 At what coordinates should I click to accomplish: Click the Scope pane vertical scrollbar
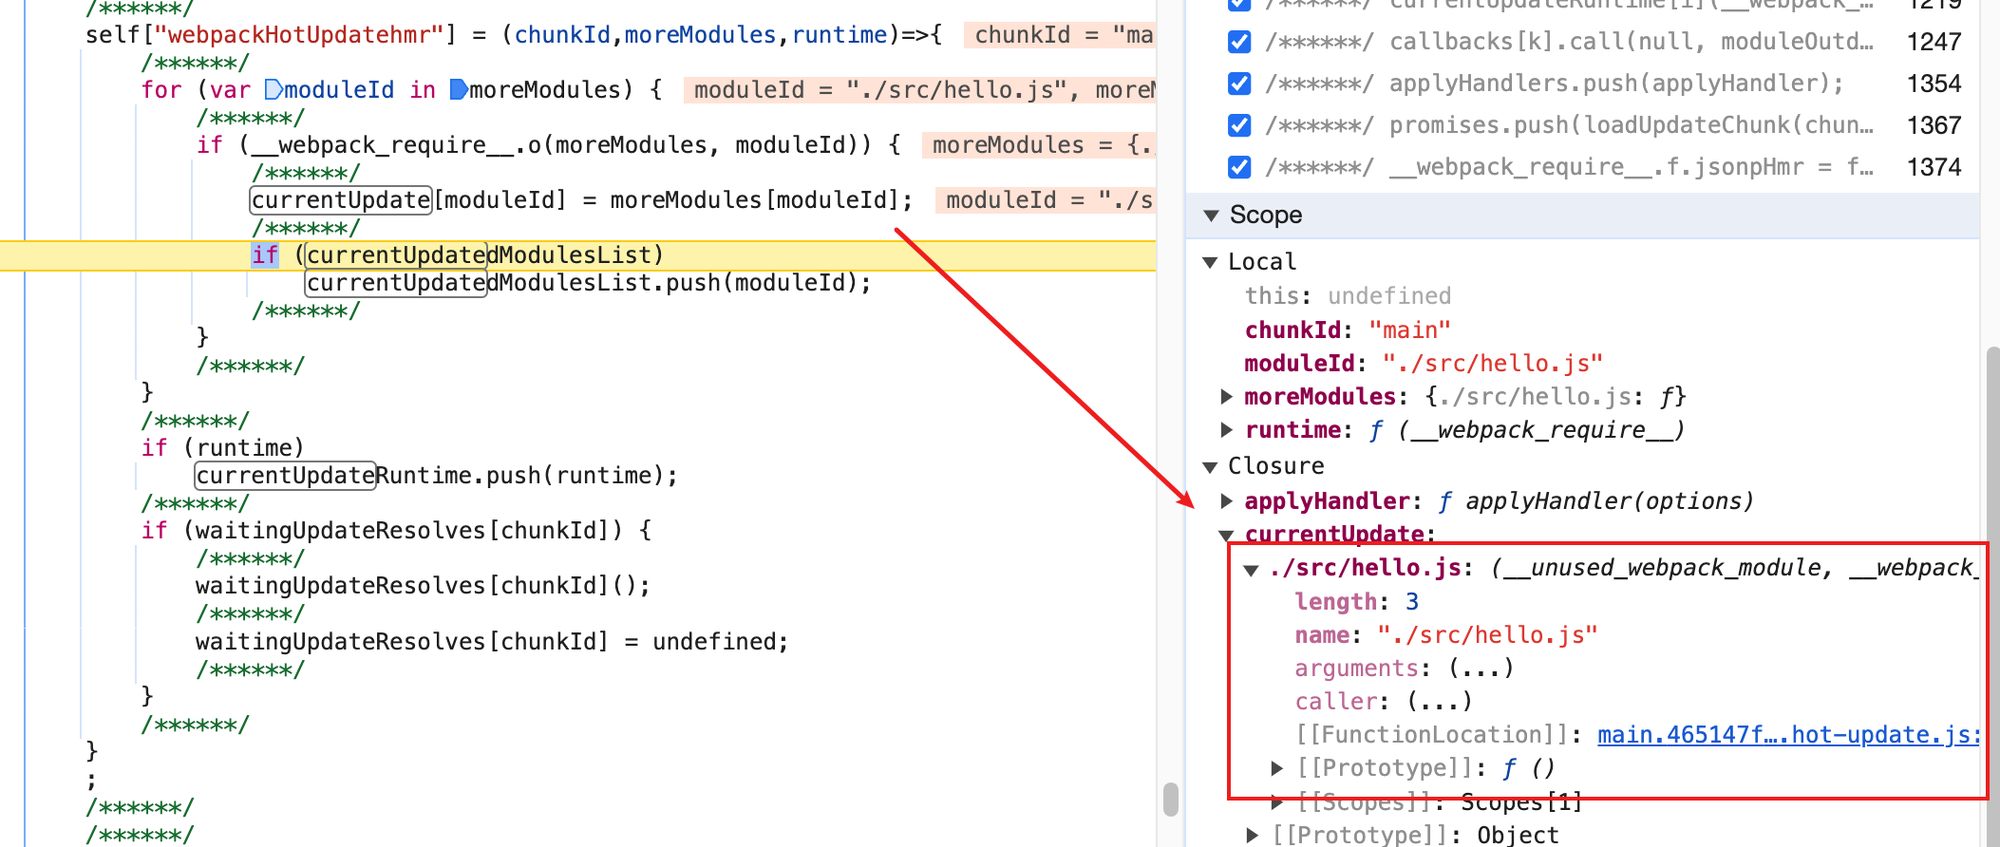coord(1993,596)
